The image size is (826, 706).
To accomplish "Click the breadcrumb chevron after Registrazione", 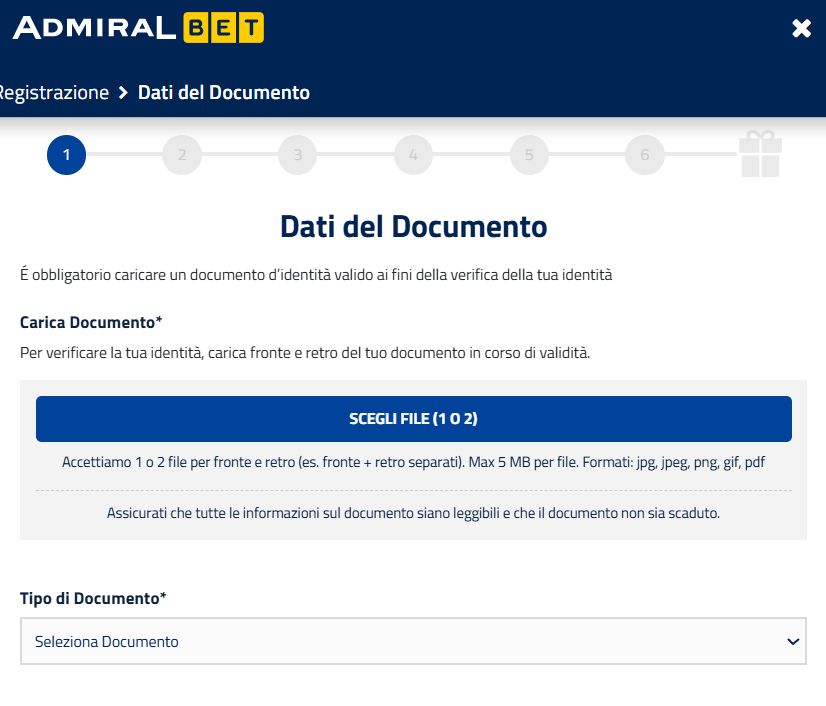I will 122,92.
